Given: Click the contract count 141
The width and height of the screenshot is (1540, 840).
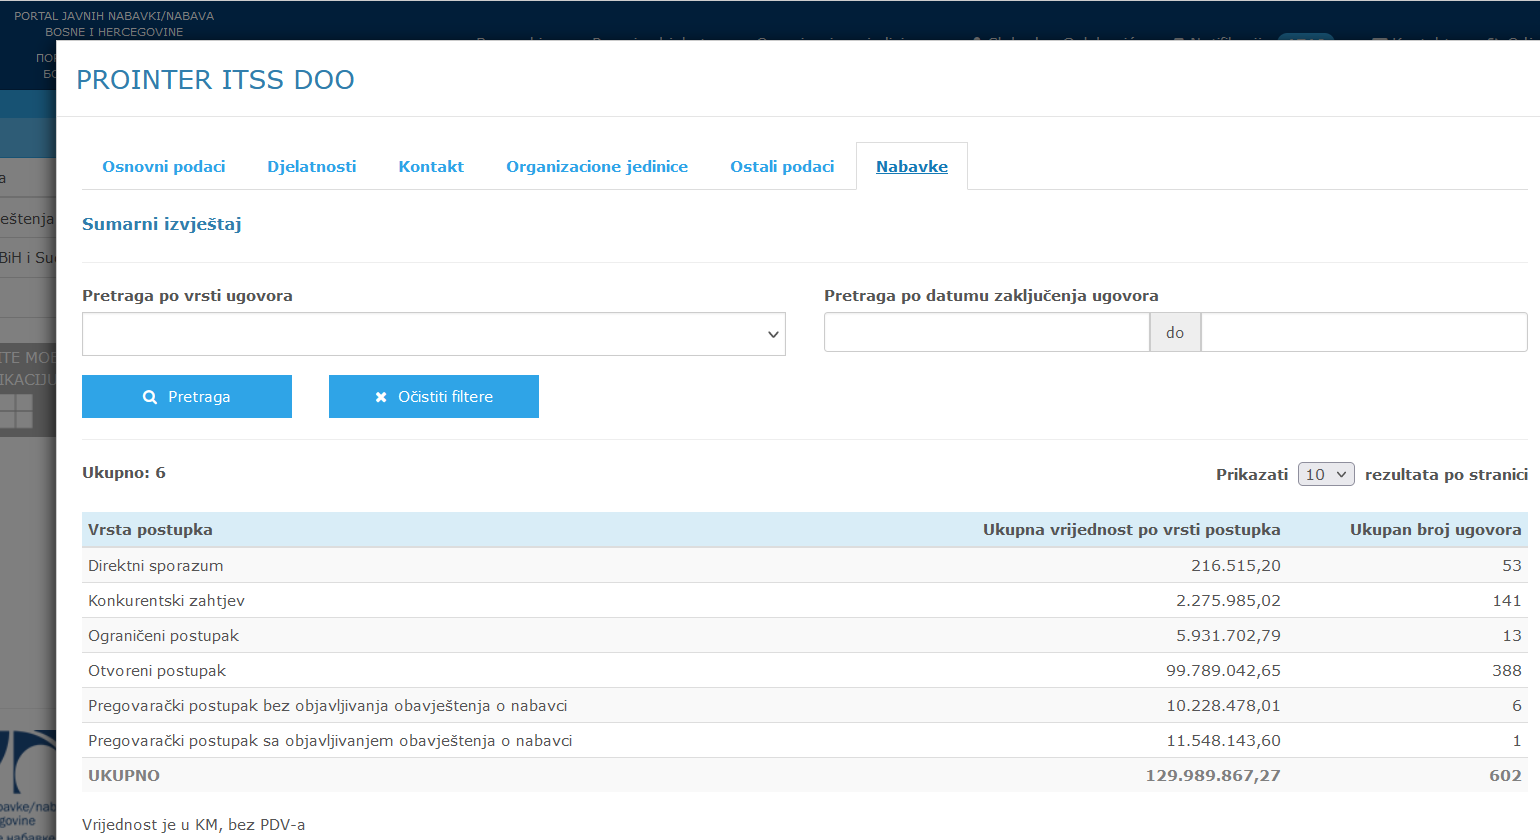Looking at the screenshot, I should click(1507, 601).
